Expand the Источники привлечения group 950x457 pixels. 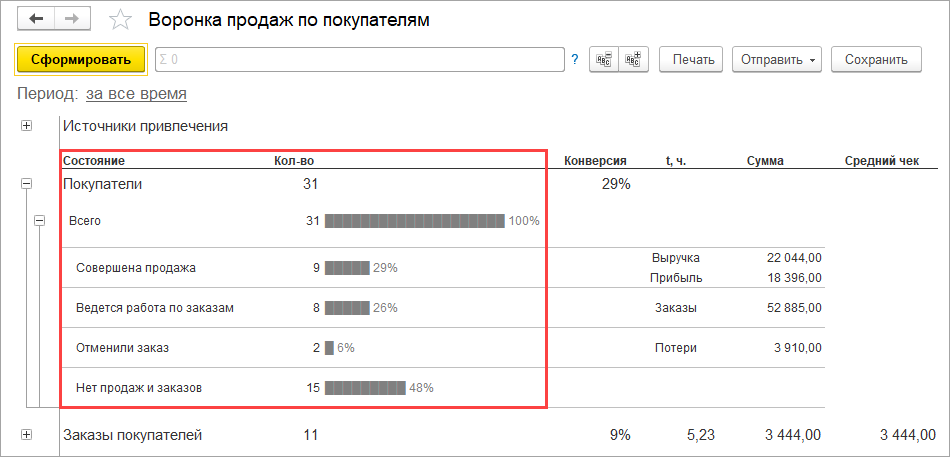tap(26, 126)
